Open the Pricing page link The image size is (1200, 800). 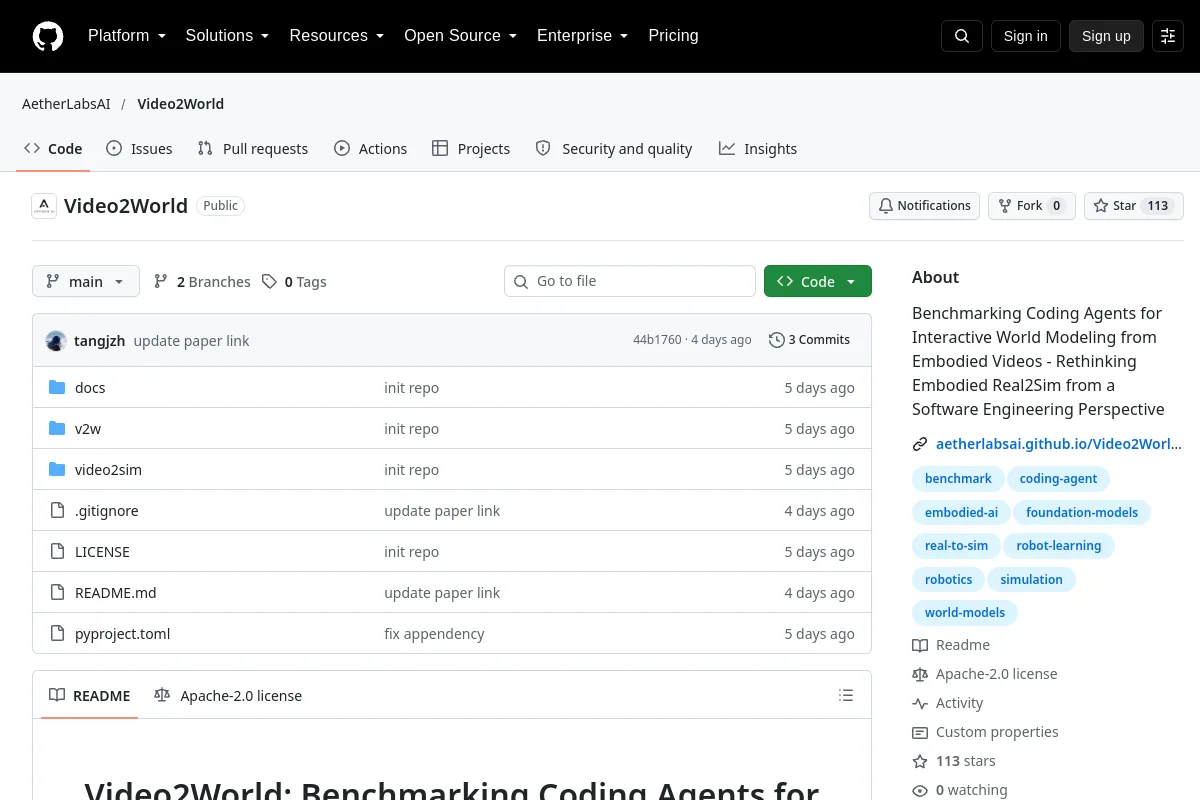click(673, 36)
